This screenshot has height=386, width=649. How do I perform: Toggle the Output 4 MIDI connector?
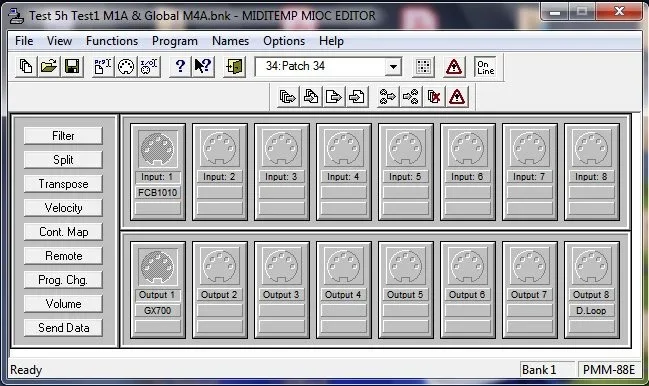(344, 267)
